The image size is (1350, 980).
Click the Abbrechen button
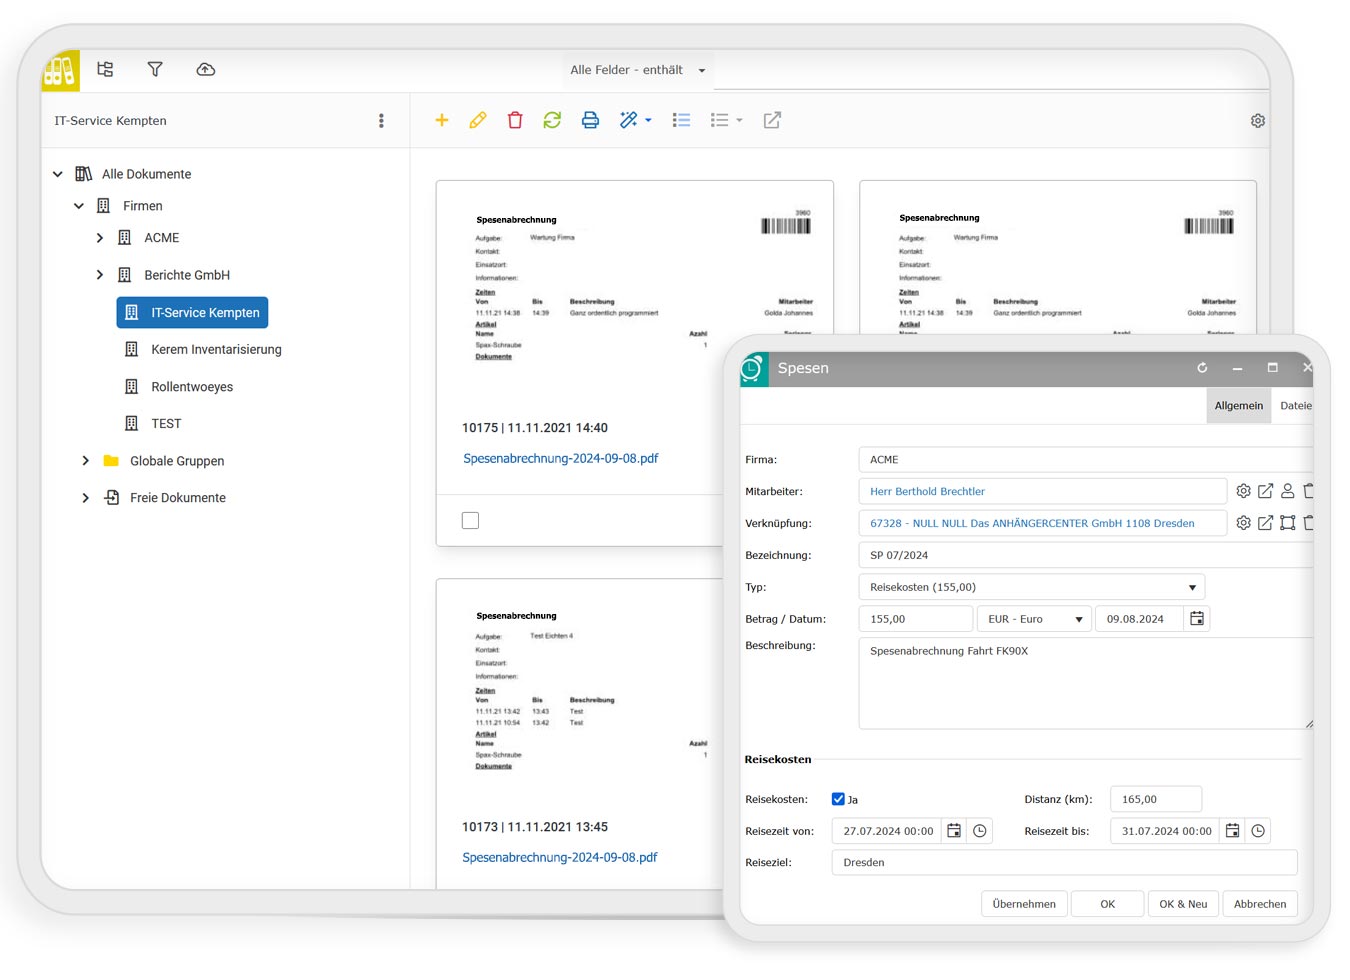(x=1260, y=904)
